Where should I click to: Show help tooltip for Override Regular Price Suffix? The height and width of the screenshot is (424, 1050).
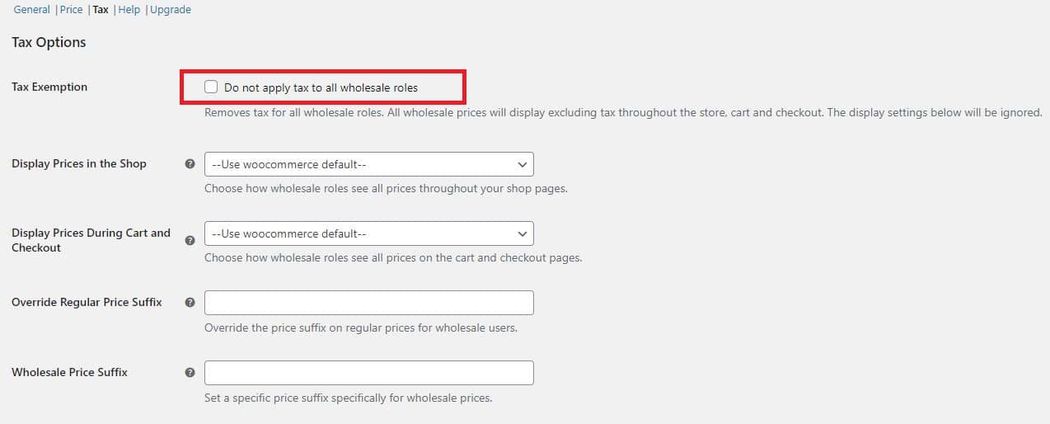click(x=190, y=302)
